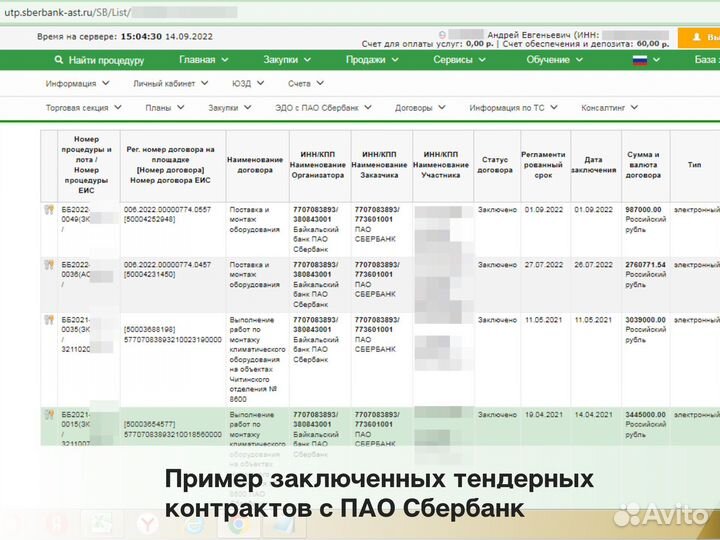Expand the Обучение menu
Screen dimensions: 720x540
point(555,60)
